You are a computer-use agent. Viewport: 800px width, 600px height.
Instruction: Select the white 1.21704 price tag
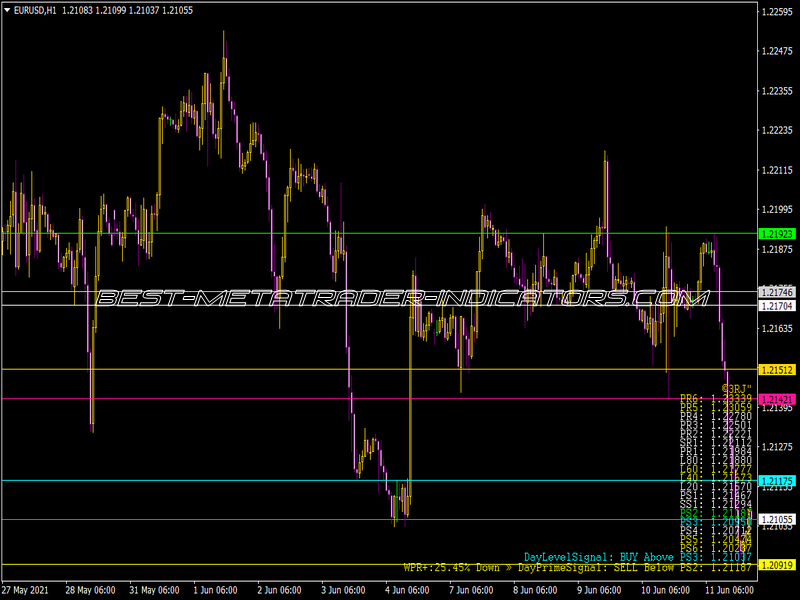click(777, 306)
